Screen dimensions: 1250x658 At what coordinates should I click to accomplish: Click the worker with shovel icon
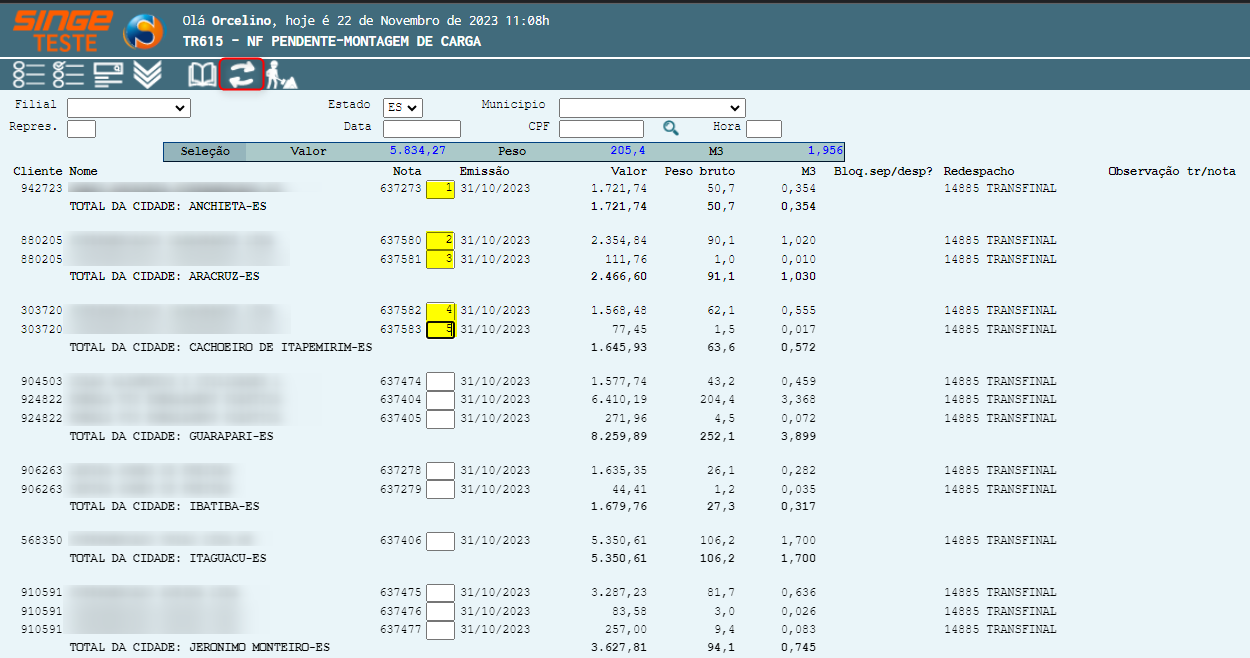point(281,74)
